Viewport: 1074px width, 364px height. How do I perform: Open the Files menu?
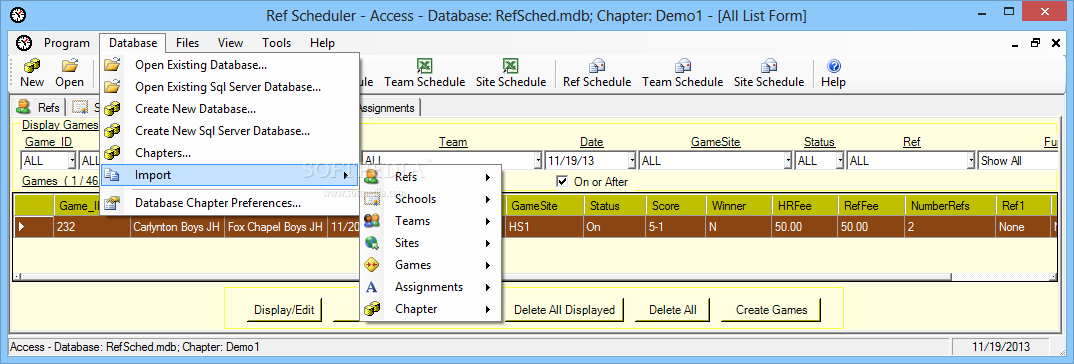[x=188, y=43]
